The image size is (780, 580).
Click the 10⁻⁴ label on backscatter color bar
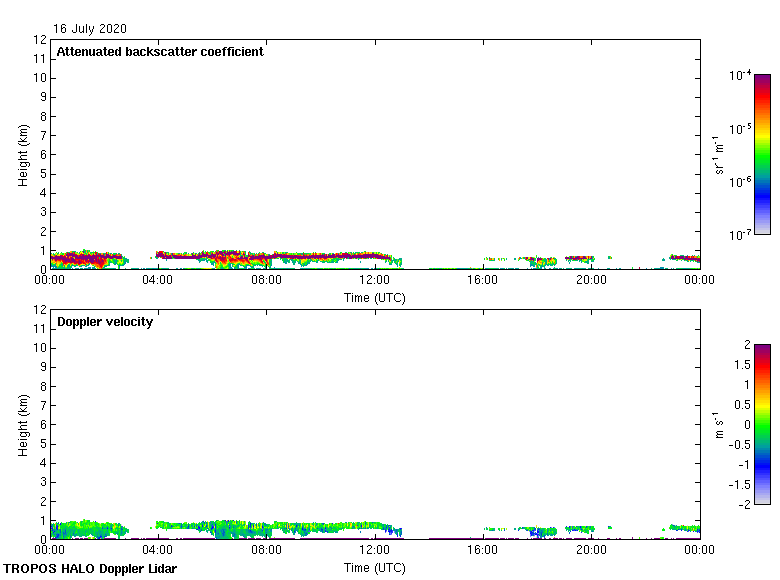pos(740,76)
